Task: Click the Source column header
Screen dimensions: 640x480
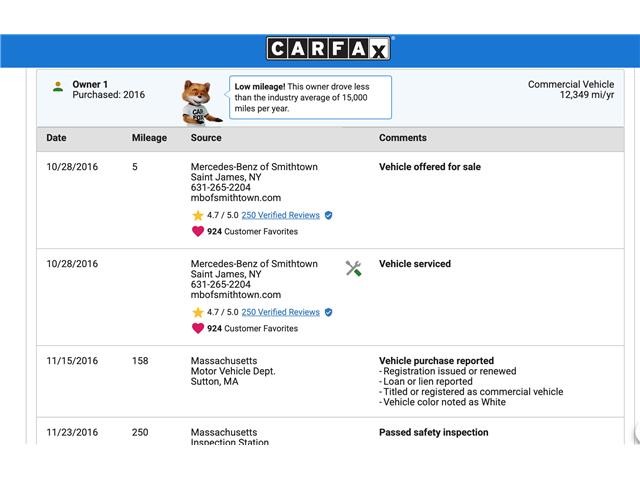Action: pos(206,138)
